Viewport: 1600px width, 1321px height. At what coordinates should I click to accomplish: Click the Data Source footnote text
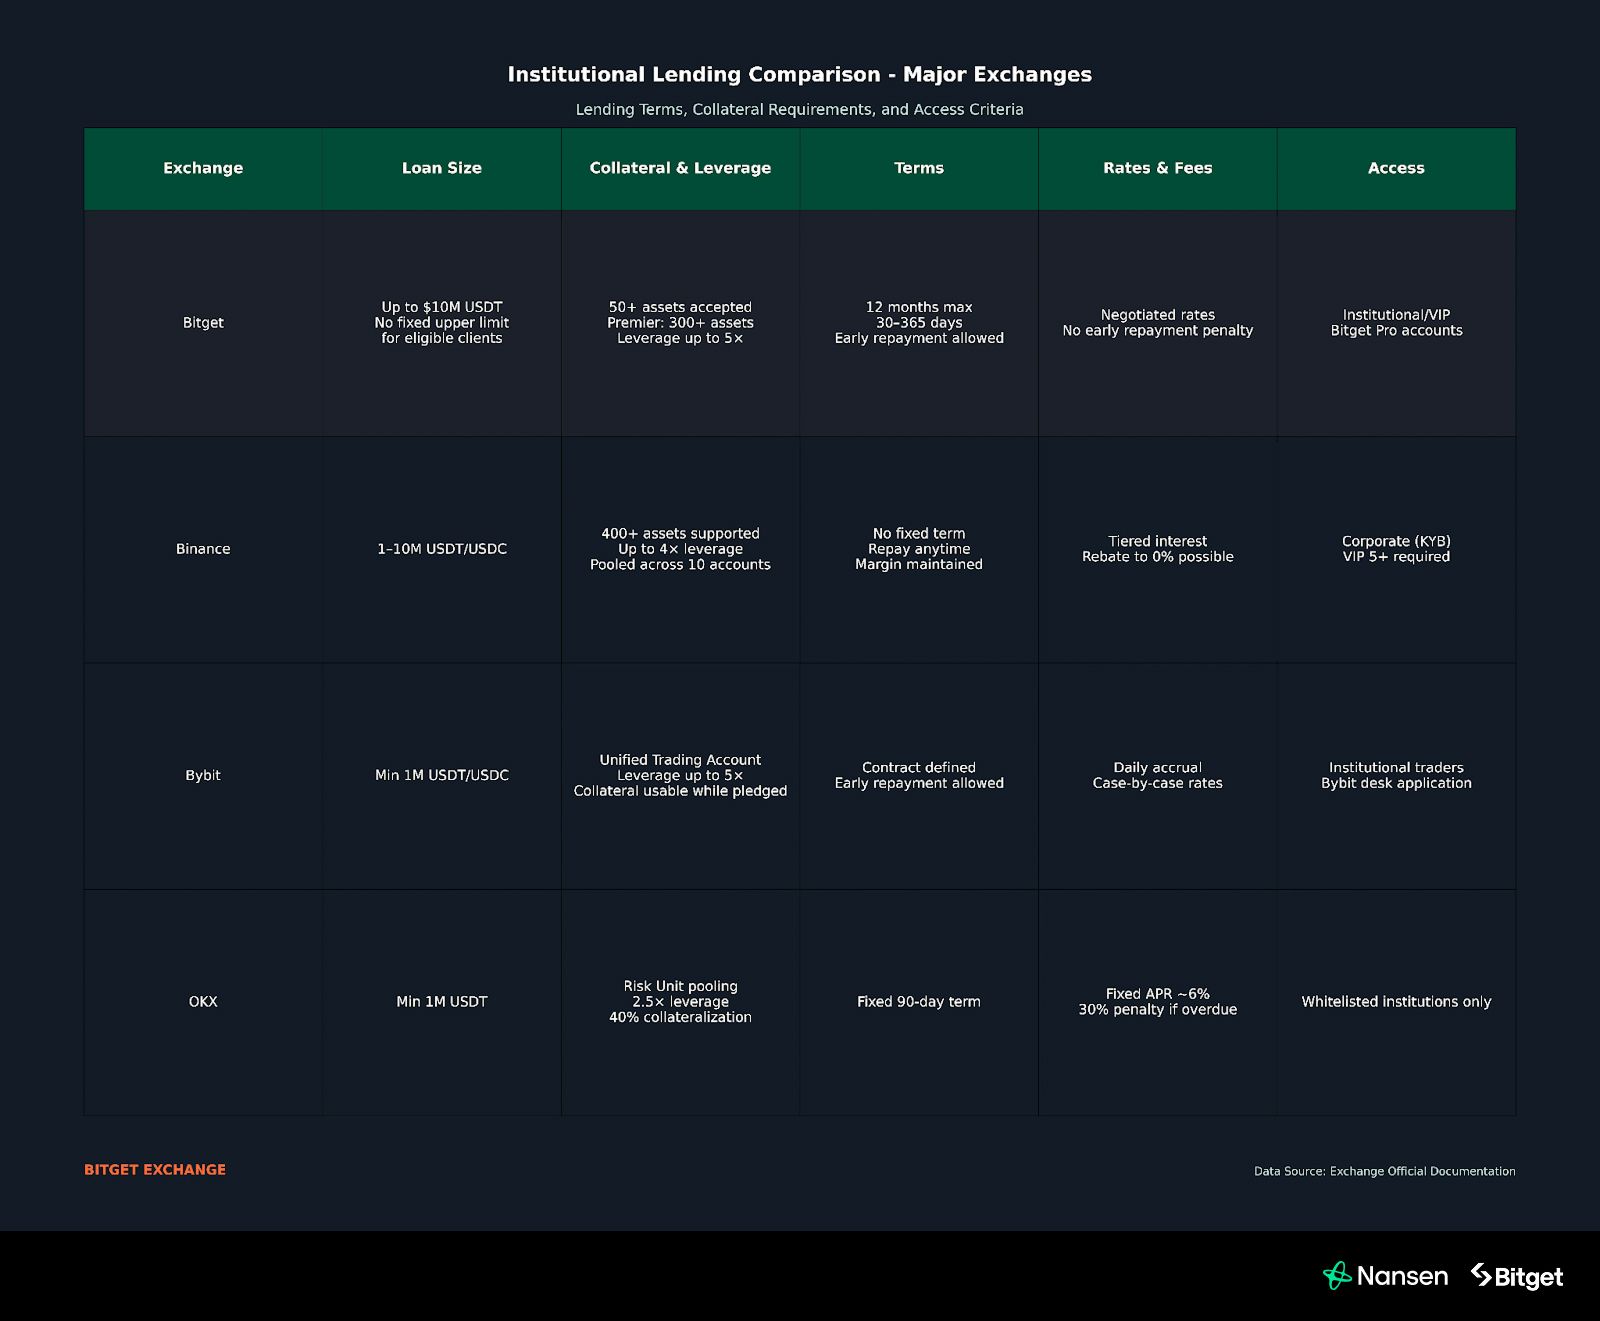[x=1384, y=1171]
